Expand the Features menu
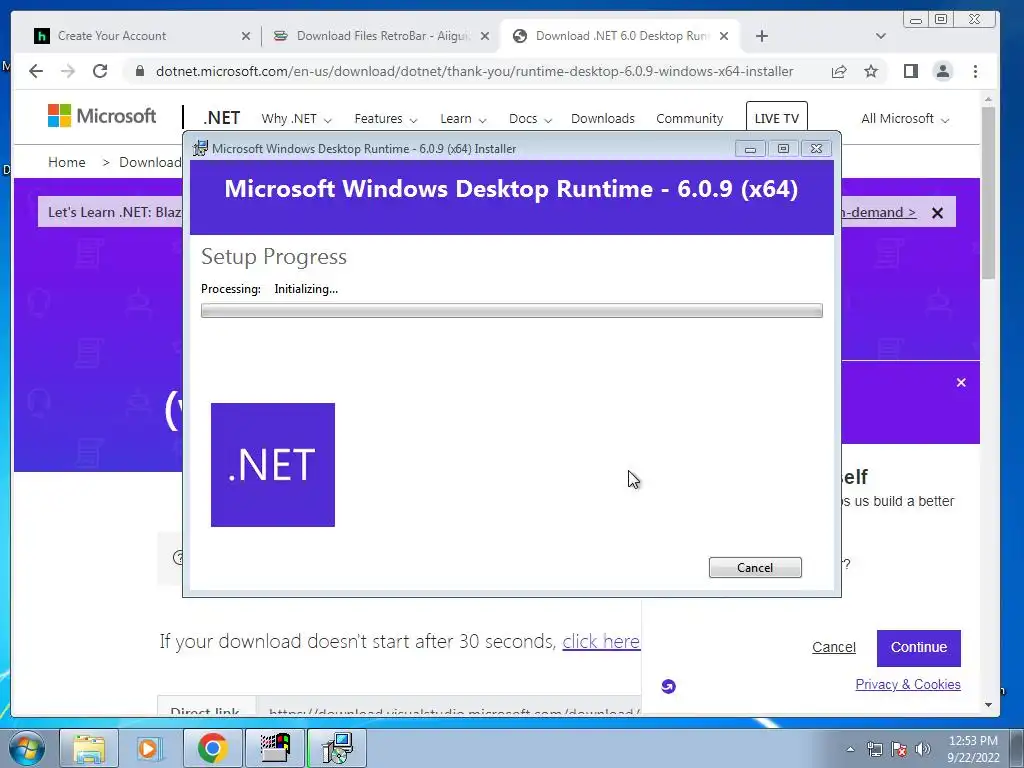Screen dimensions: 1024x768 coord(385,119)
